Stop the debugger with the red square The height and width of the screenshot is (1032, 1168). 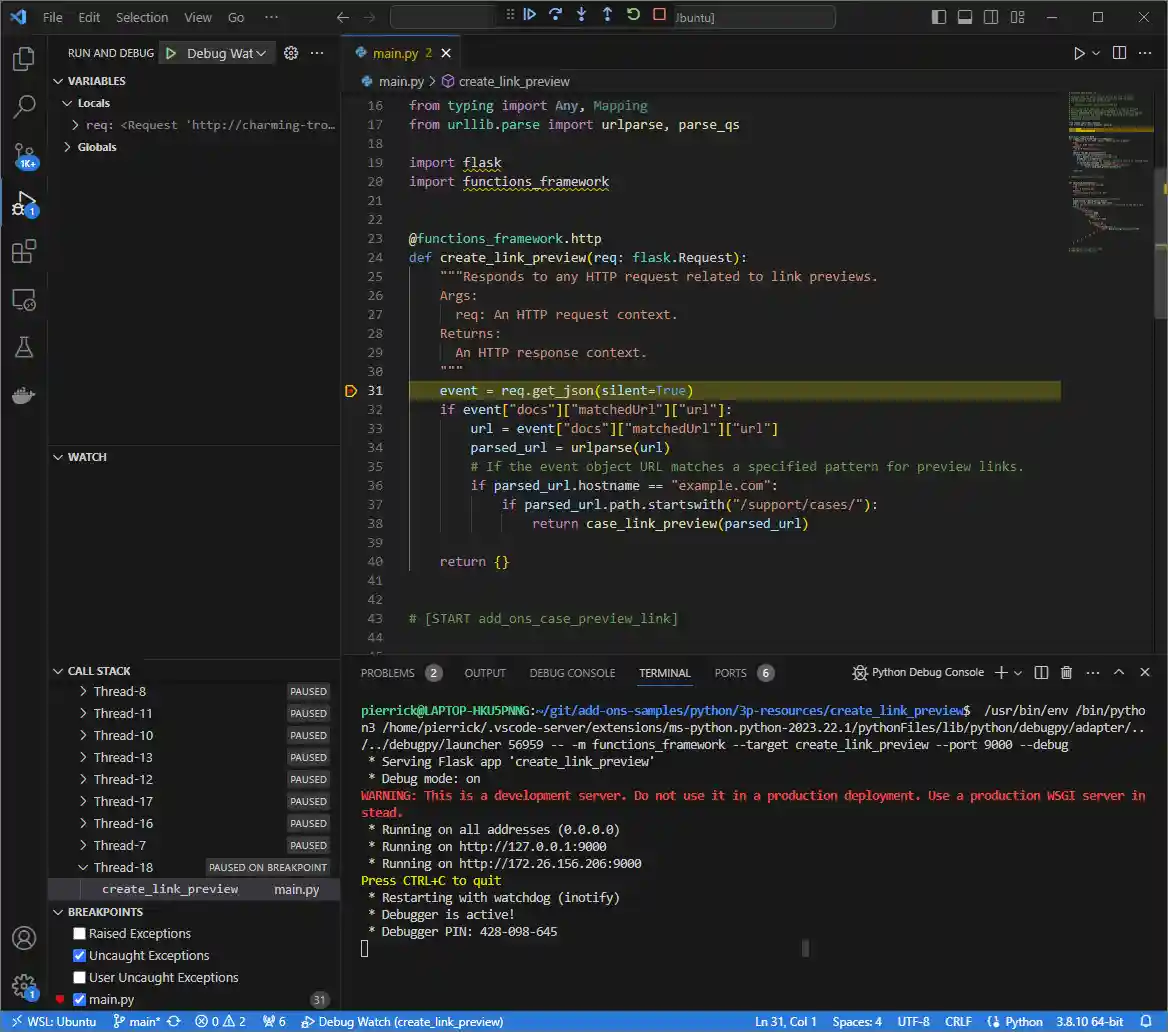(659, 14)
